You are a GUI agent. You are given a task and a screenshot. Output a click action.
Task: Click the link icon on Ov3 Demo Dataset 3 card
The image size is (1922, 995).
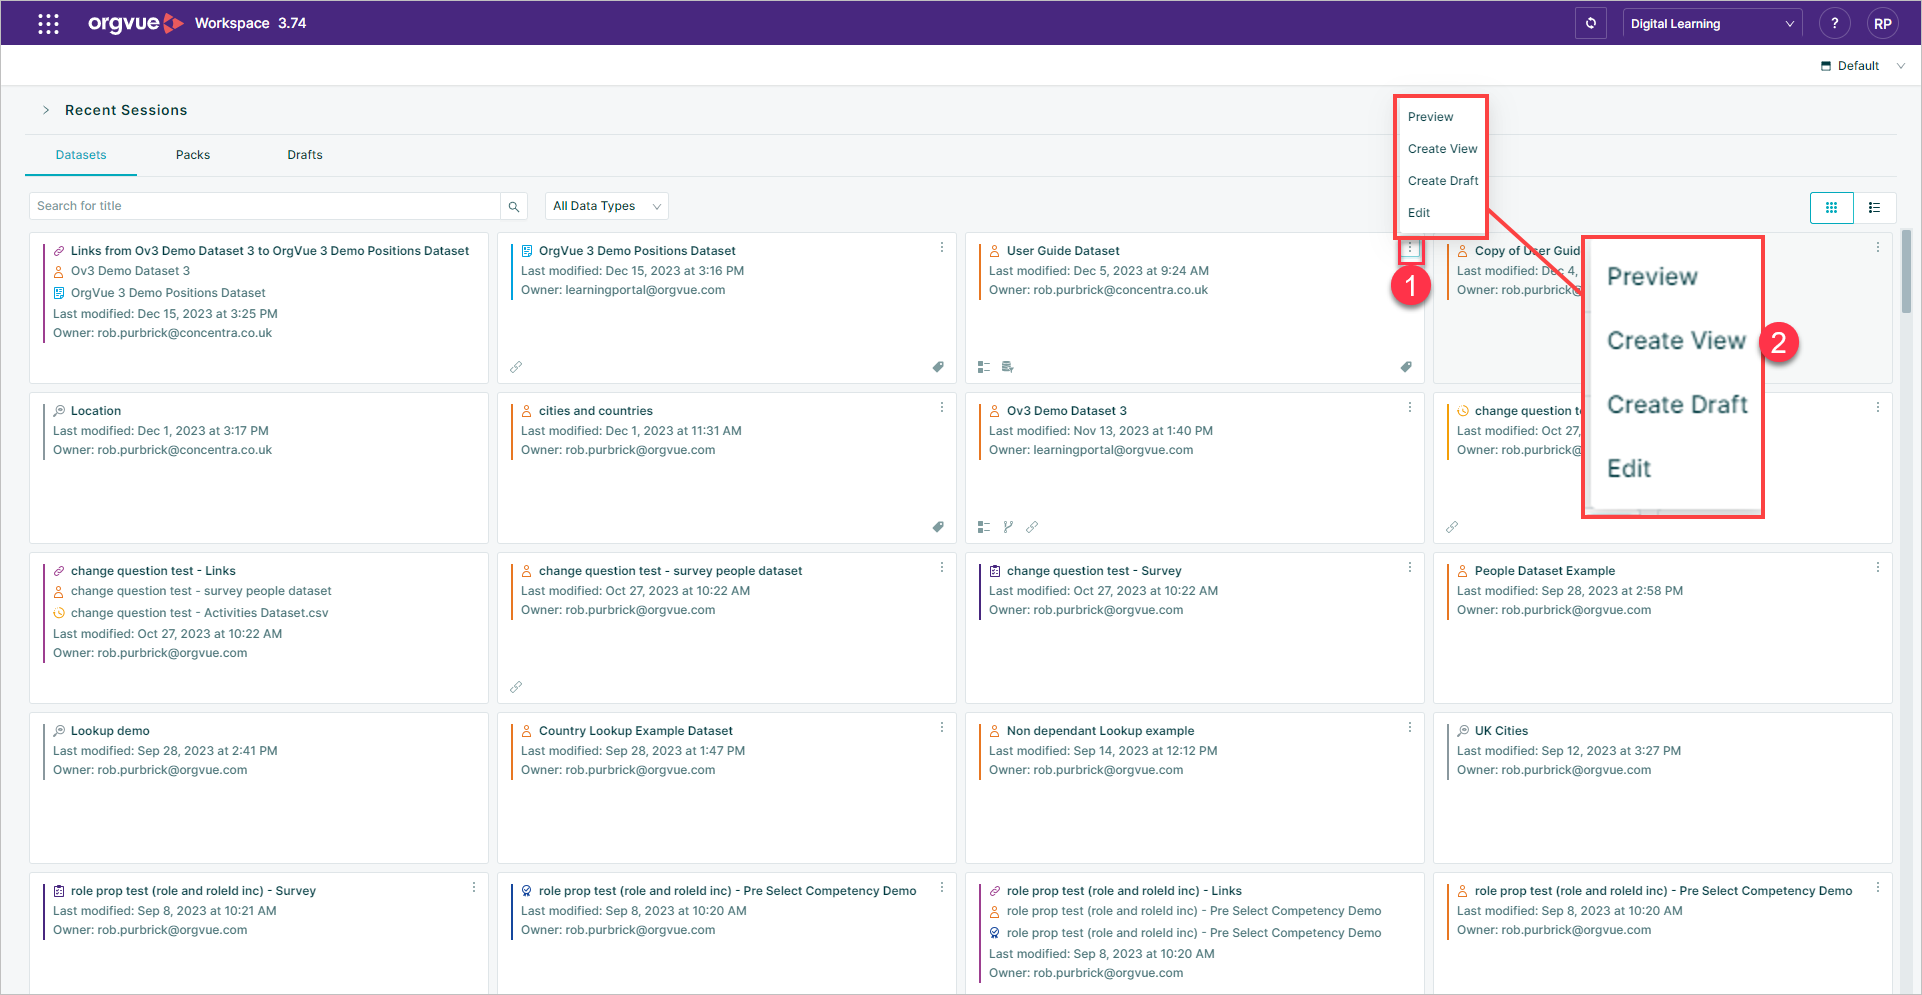point(1032,527)
